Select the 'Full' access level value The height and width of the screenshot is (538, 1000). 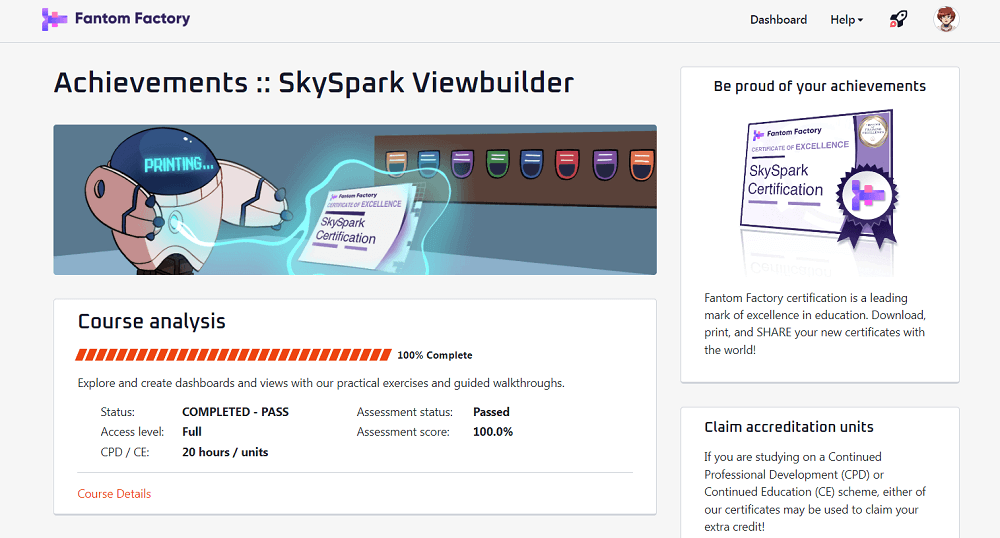[192, 432]
